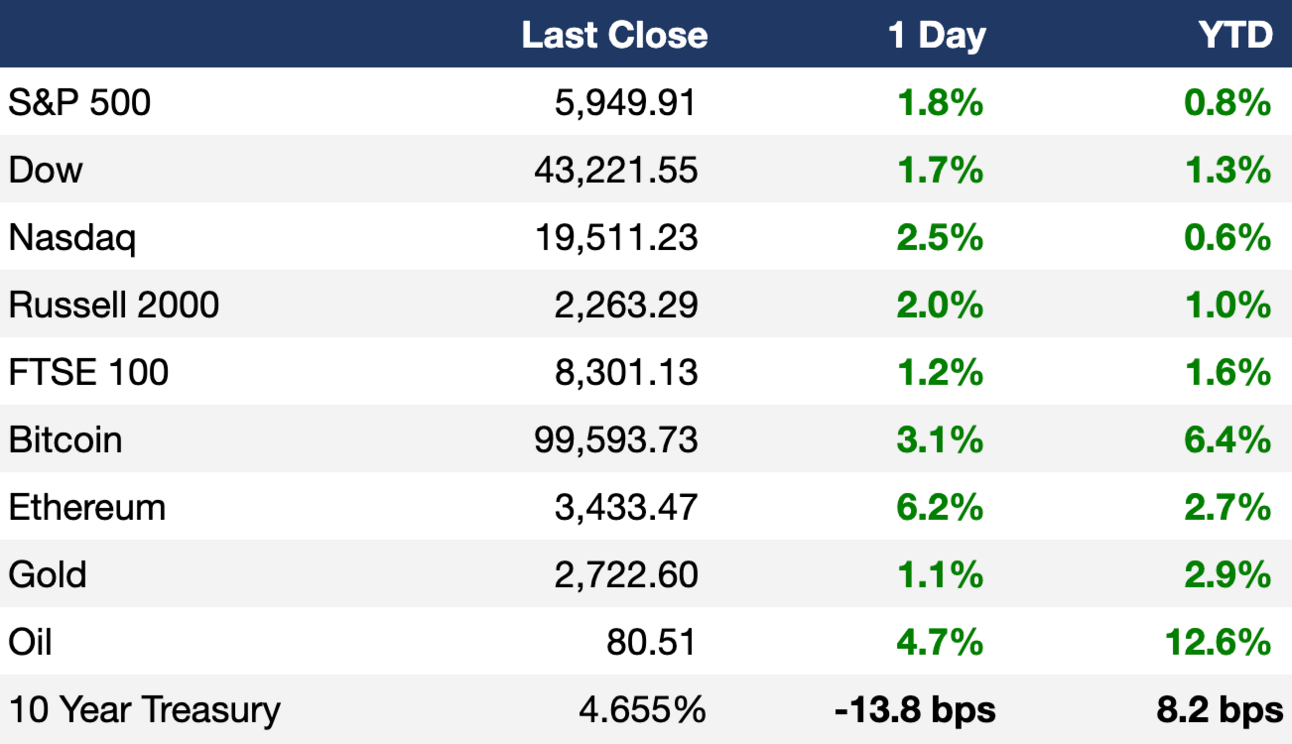Image resolution: width=1292 pixels, height=744 pixels.
Task: Click the Russell 2000 label
Action: point(114,305)
